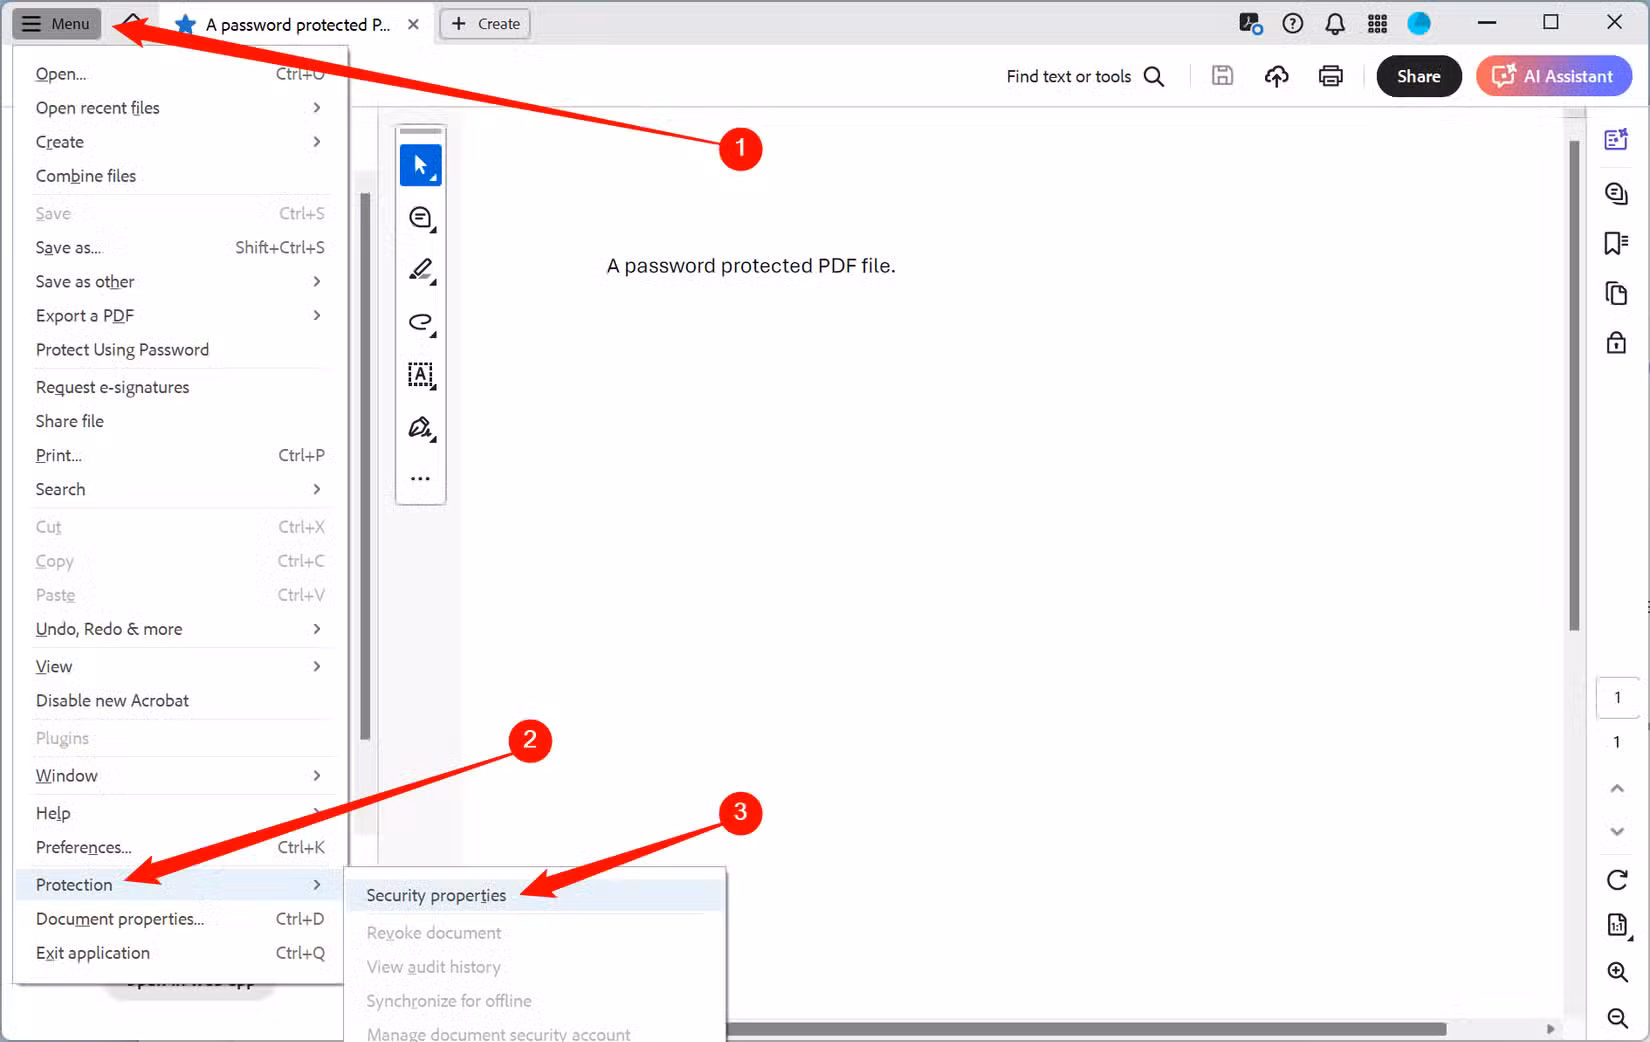Open the Bookmarks panel icon
Image resolution: width=1650 pixels, height=1042 pixels.
click(x=1615, y=242)
